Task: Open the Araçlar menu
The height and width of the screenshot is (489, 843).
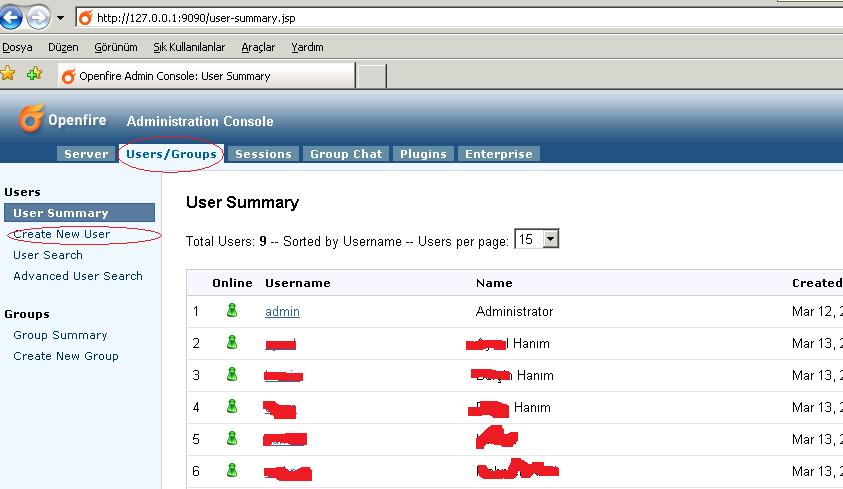Action: 258,47
